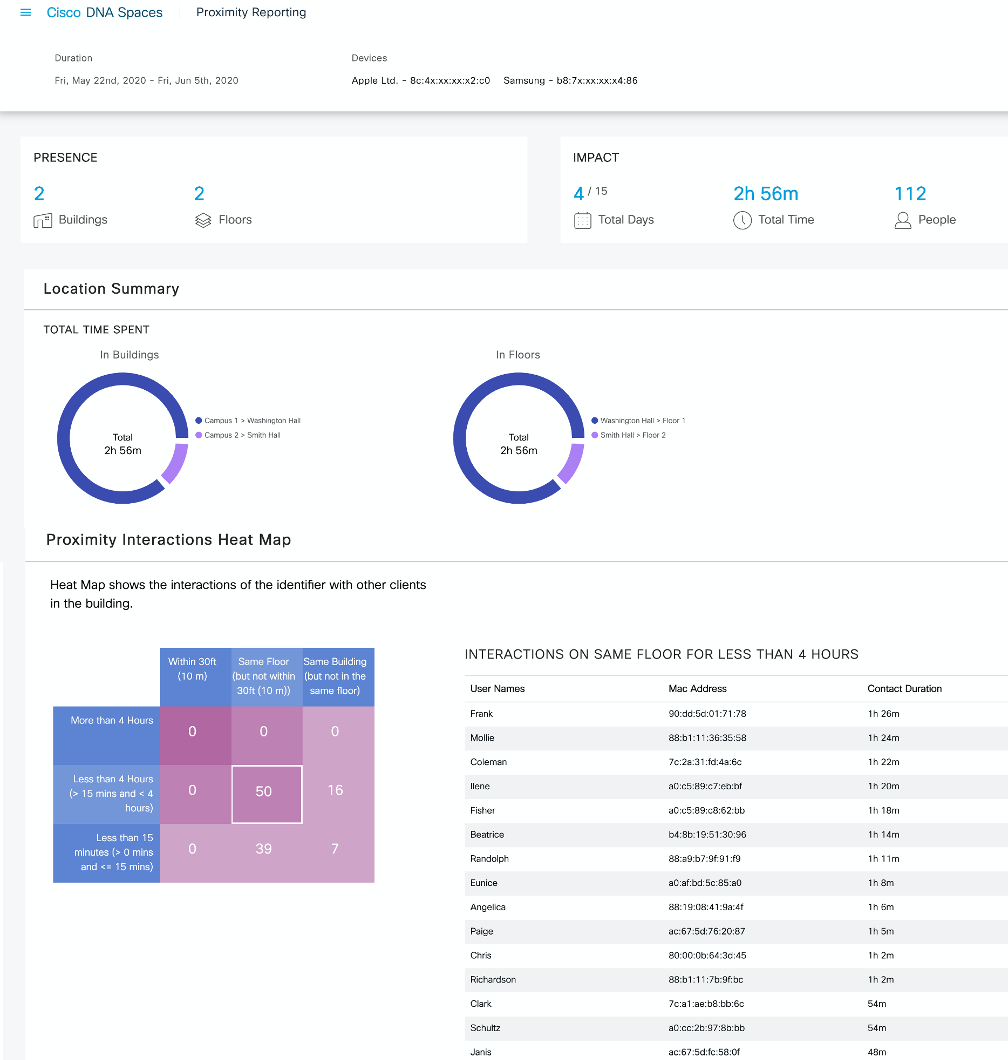Select heat map cell with value 50
Viewport: 1008px width, 1060px height.
point(264,791)
